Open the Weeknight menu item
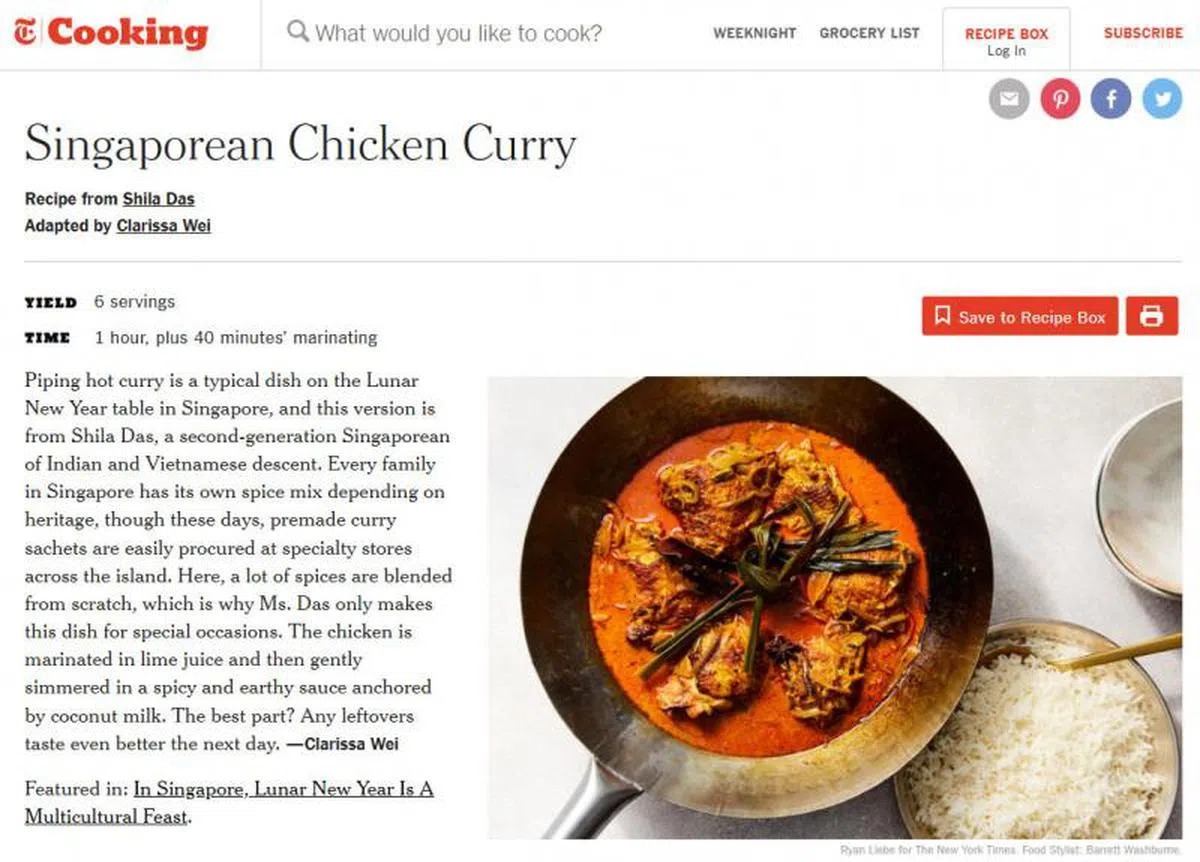Viewport: 1200px width, 862px height. pos(755,33)
